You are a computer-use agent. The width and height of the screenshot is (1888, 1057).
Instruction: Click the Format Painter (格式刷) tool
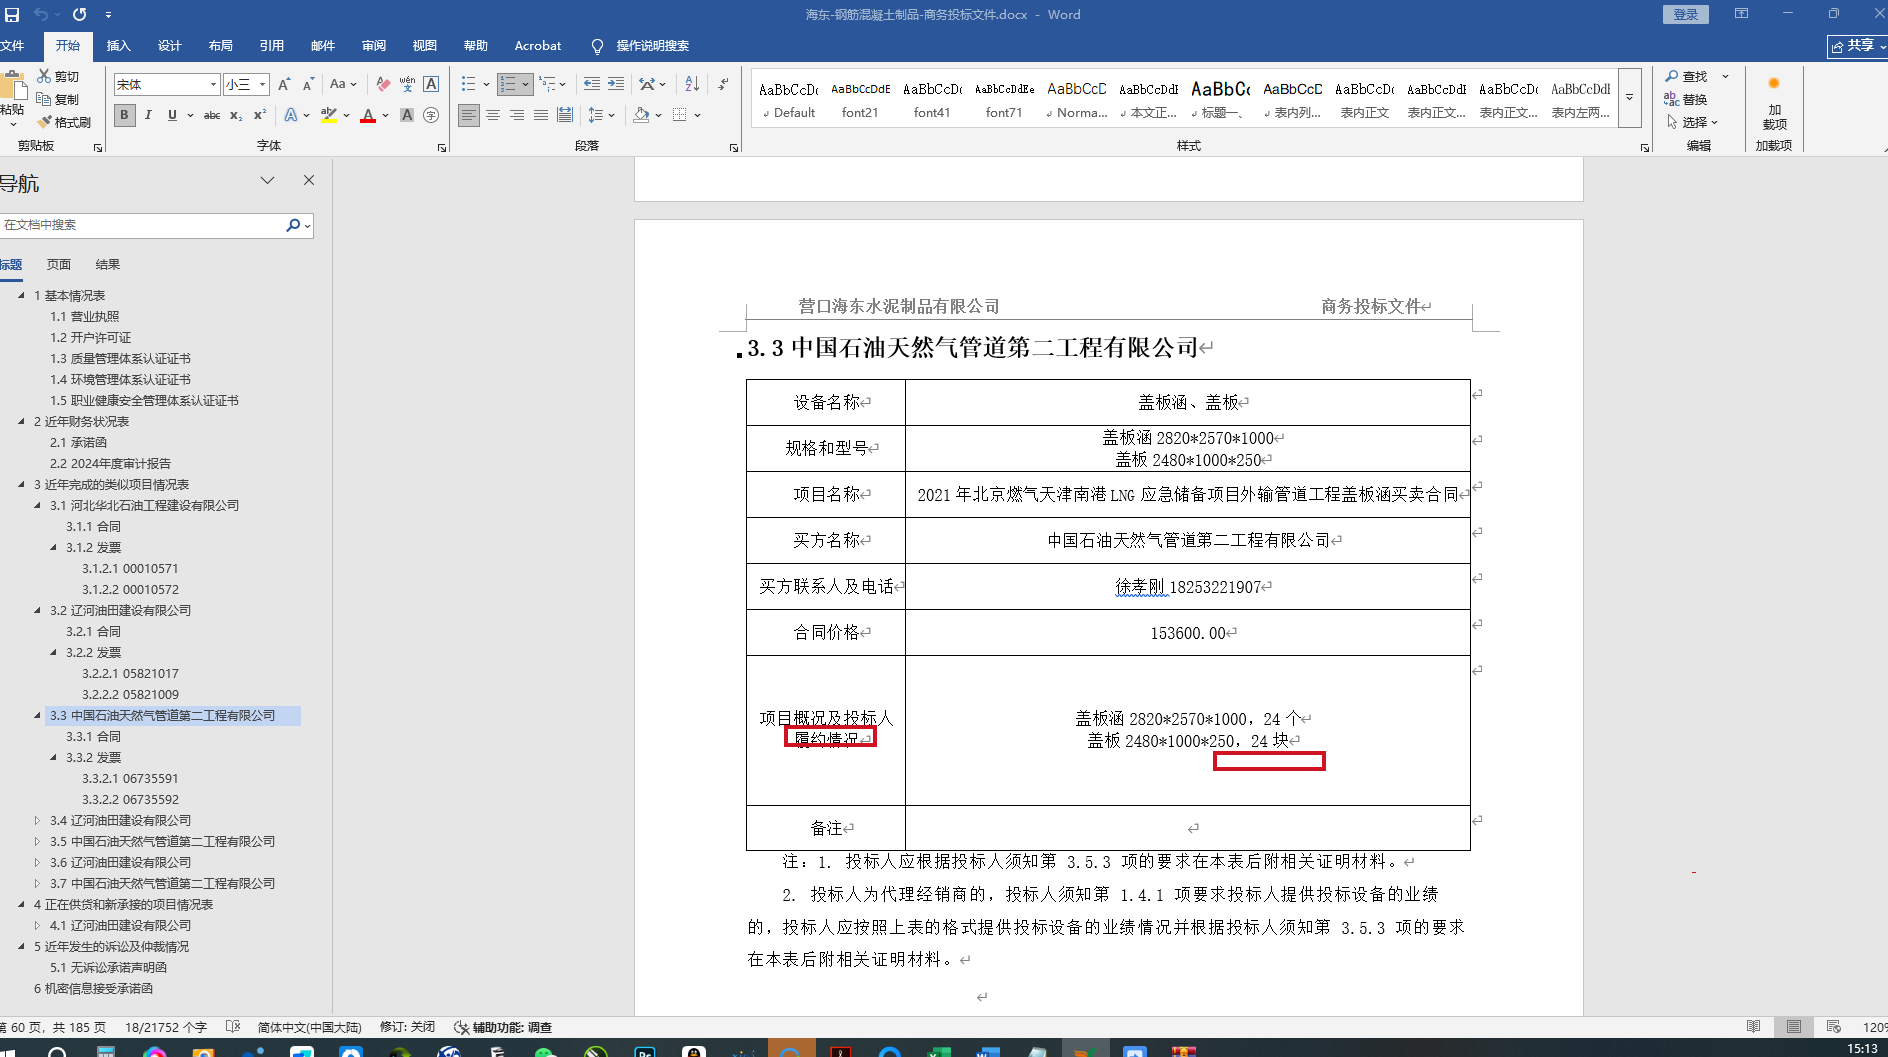point(64,122)
